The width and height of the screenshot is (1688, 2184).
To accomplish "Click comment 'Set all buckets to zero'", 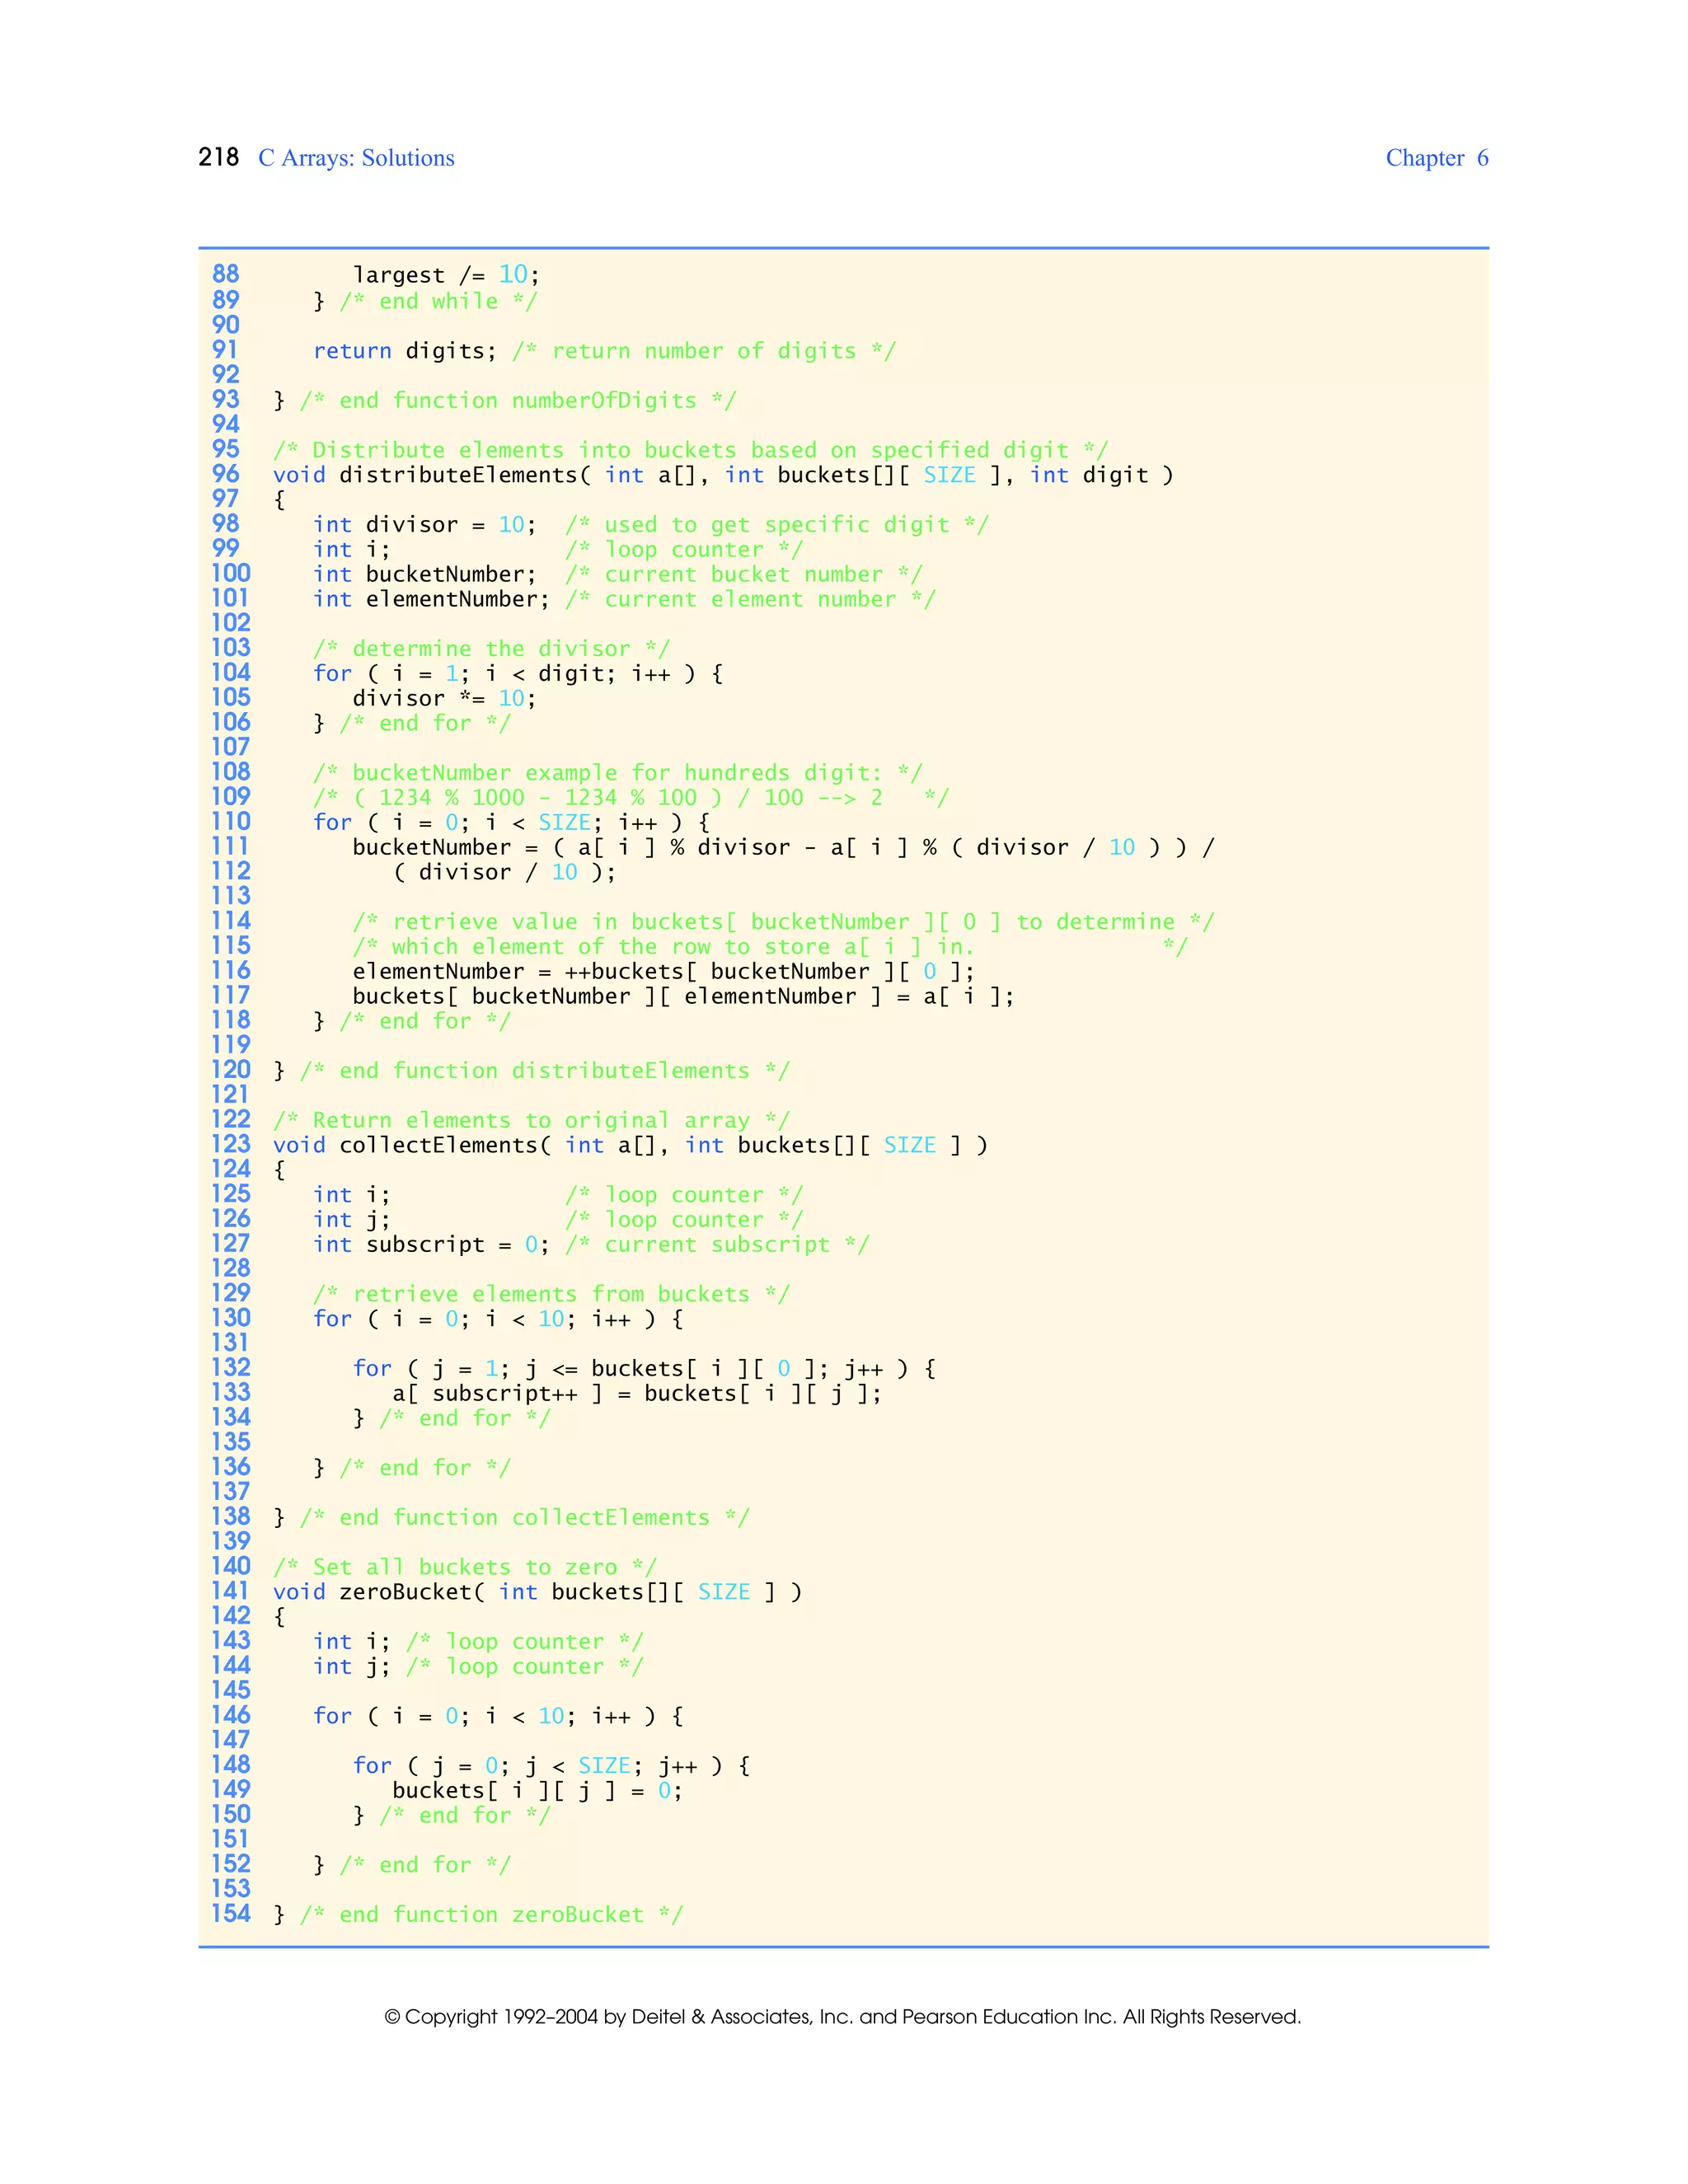I will [465, 1567].
